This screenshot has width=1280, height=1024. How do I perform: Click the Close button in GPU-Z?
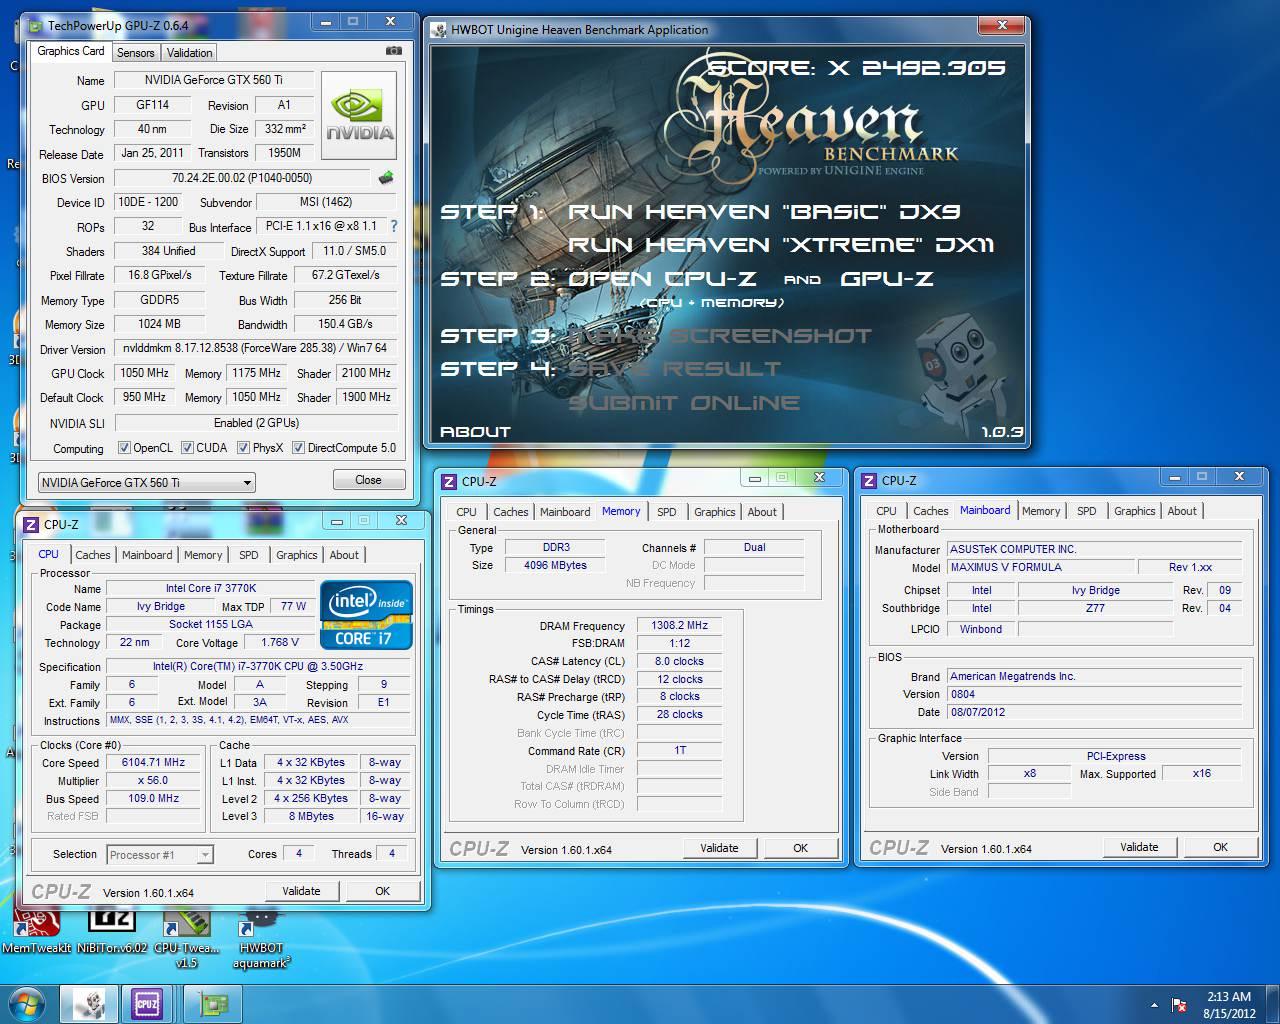368,480
